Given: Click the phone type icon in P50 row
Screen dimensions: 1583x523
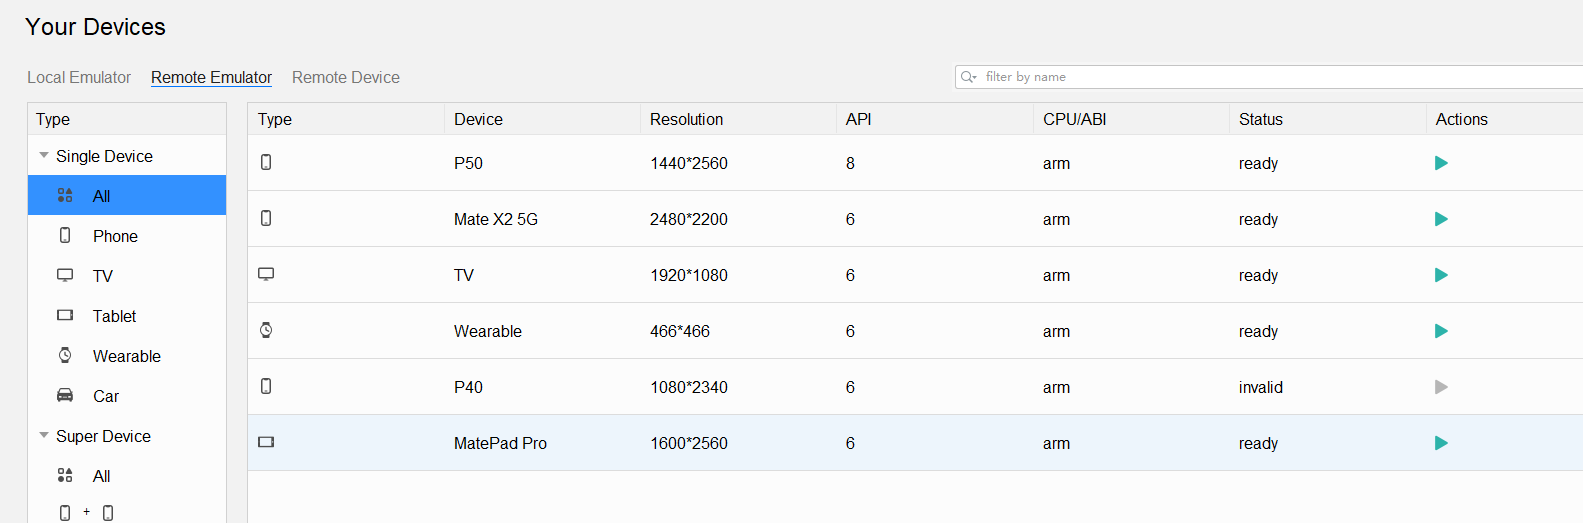Looking at the screenshot, I should coord(266,162).
